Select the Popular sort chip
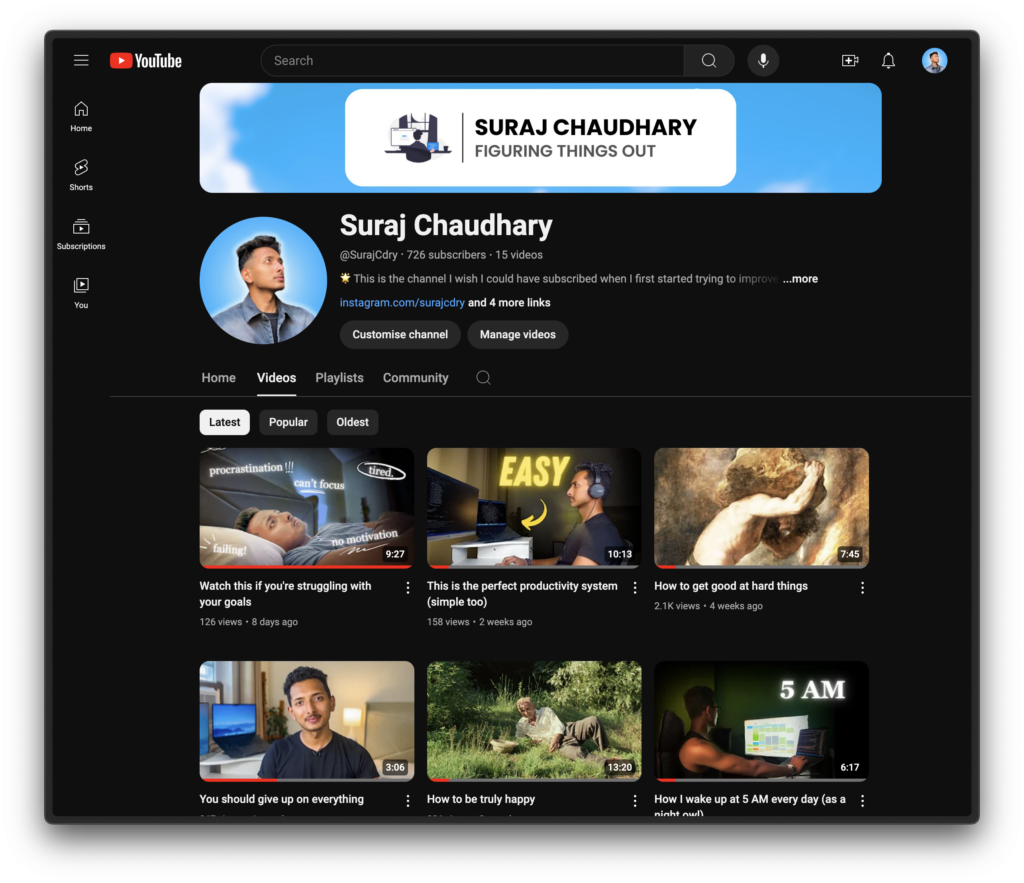Viewport: 1024px width, 883px height. [288, 422]
